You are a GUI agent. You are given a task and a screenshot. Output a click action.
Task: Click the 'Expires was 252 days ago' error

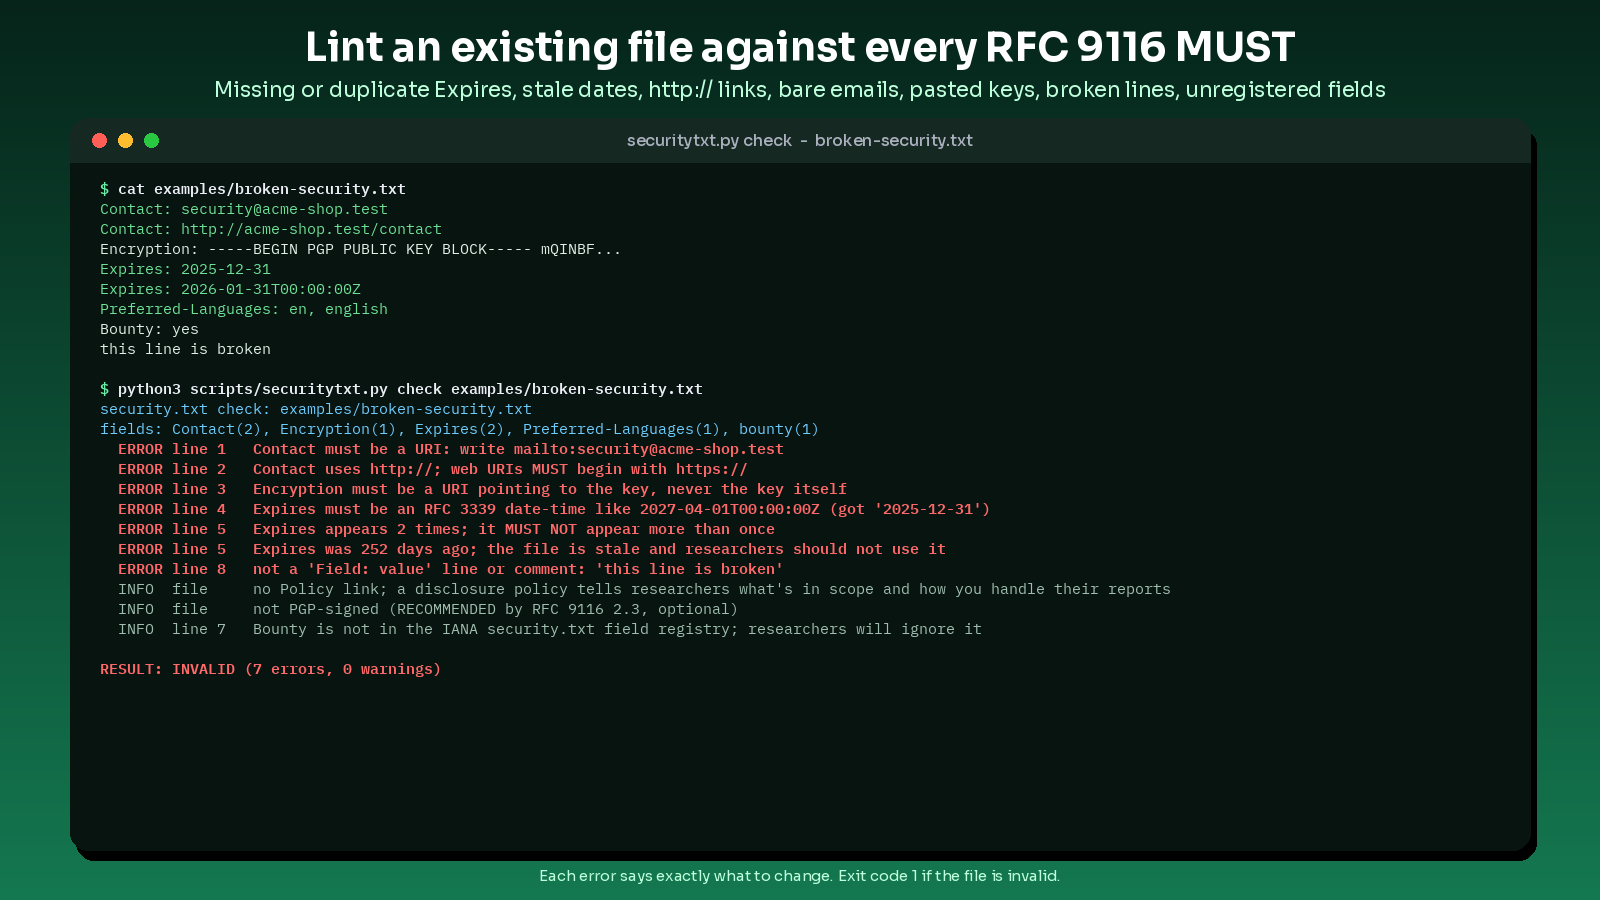[x=532, y=549]
